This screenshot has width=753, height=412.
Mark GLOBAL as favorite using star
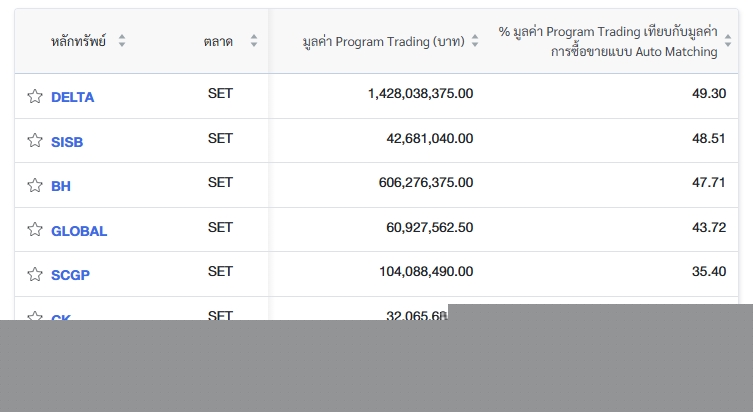(35, 230)
